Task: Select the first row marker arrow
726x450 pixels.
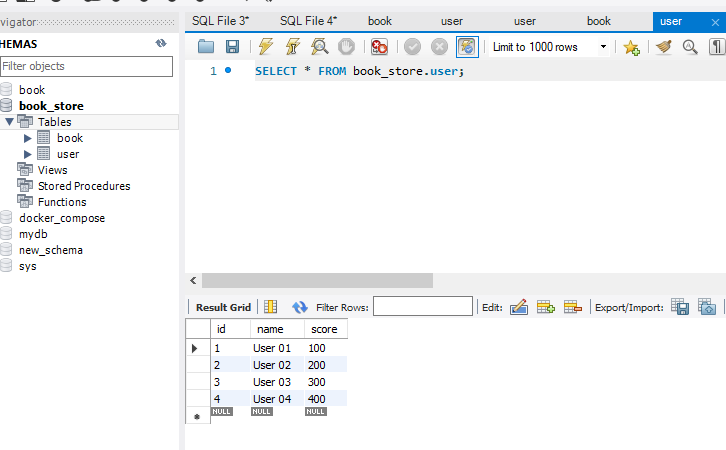Action: [194, 348]
